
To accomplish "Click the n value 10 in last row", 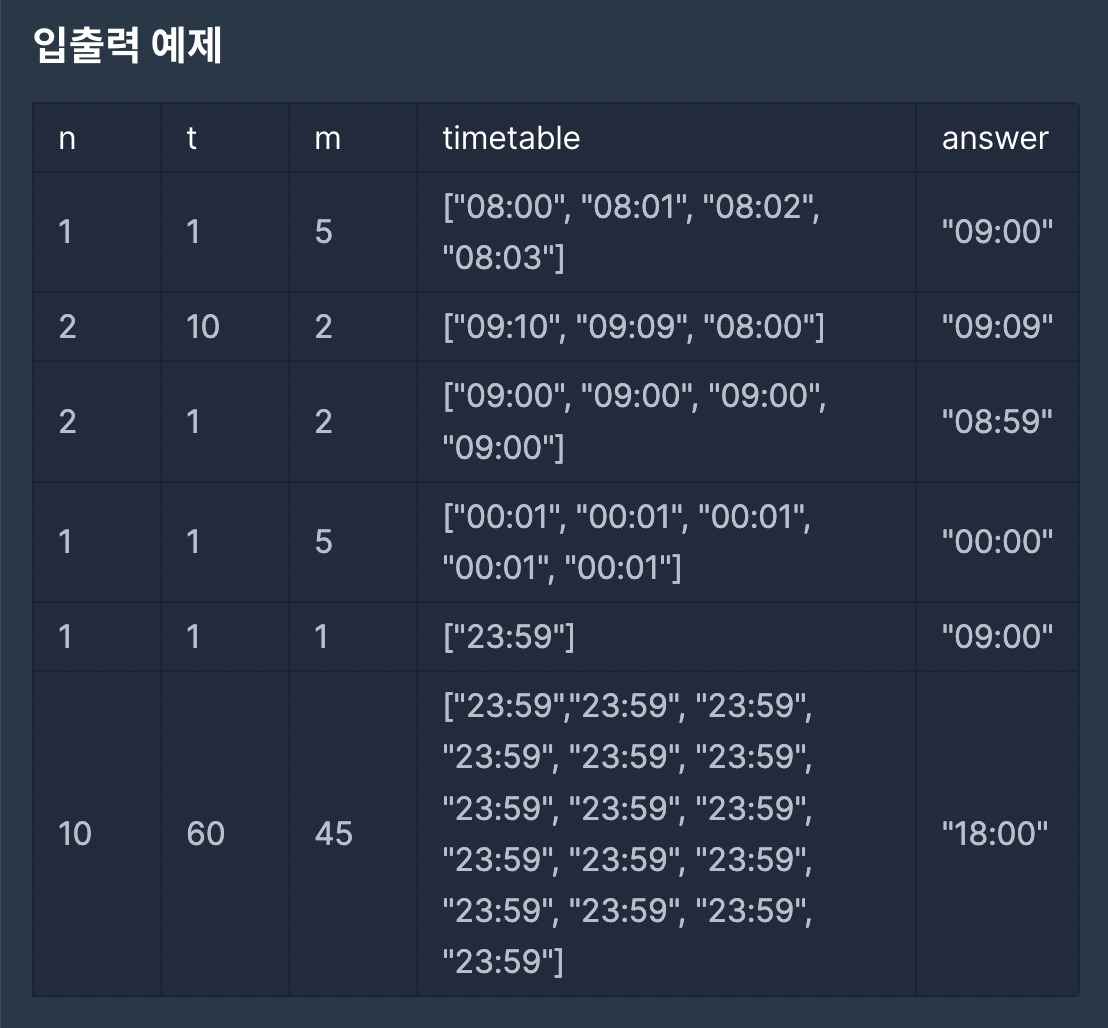I will click(x=97, y=834).
